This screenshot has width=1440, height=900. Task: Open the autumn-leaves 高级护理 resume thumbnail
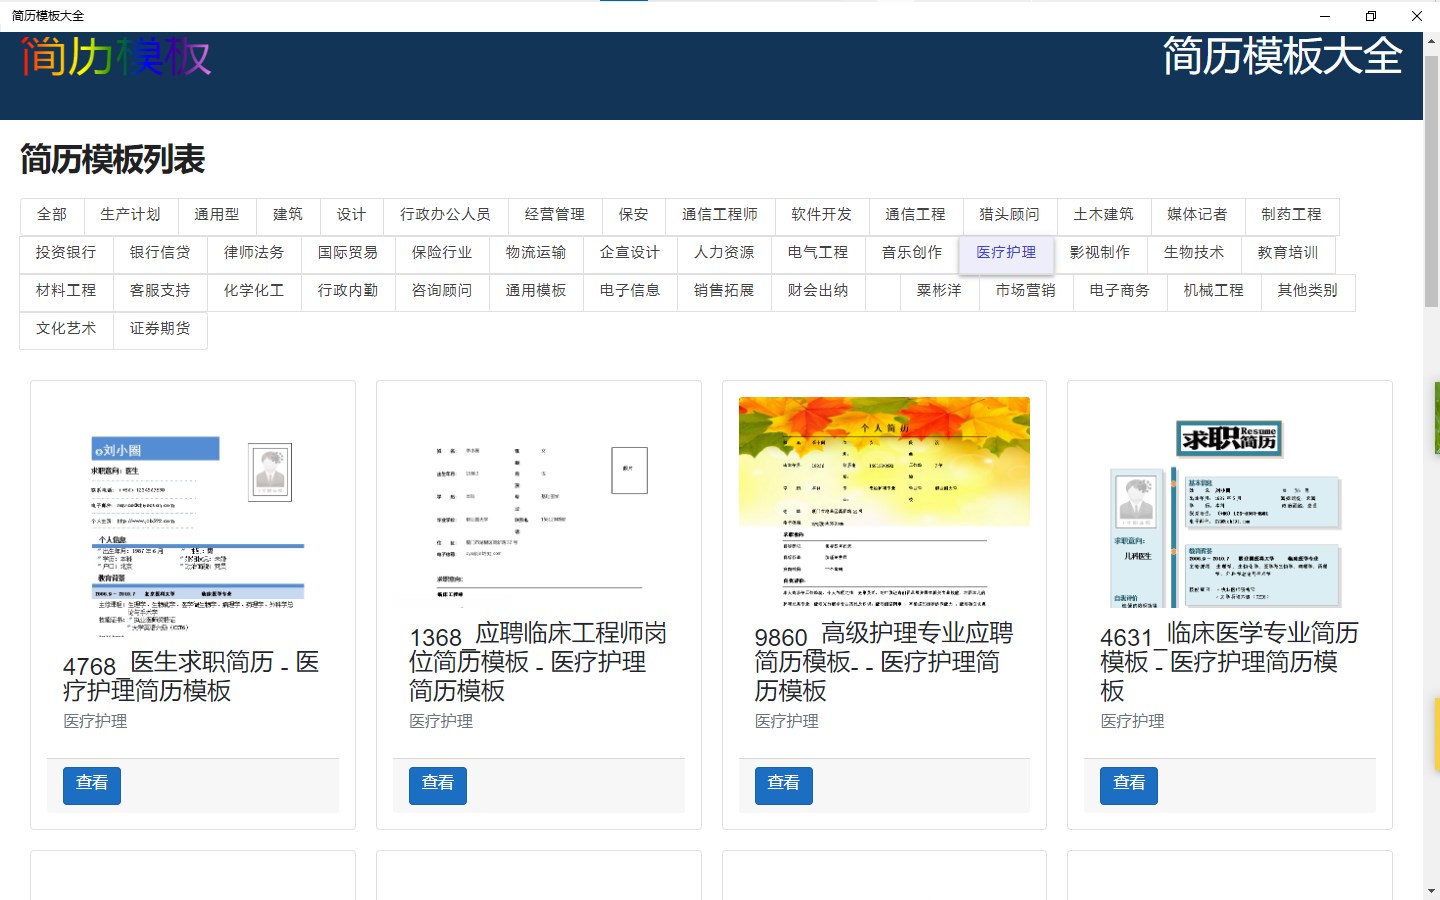click(884, 502)
